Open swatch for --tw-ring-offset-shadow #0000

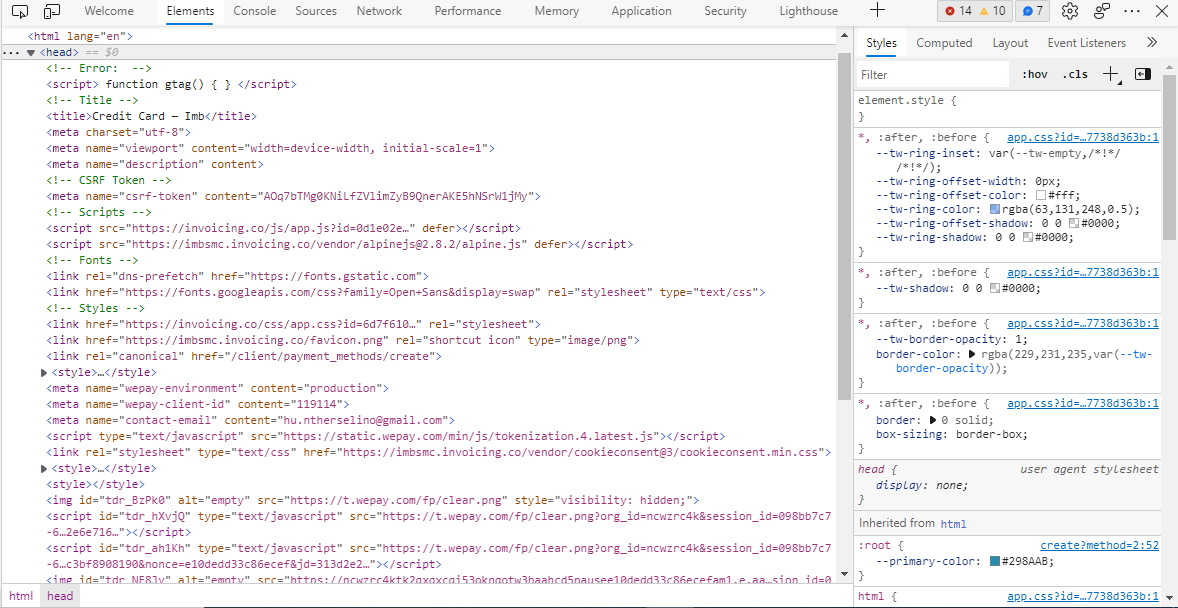tap(1074, 224)
